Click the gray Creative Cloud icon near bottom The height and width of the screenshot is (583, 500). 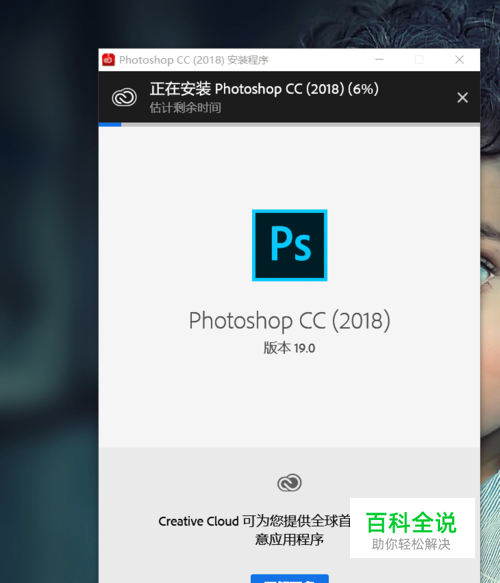(x=290, y=483)
